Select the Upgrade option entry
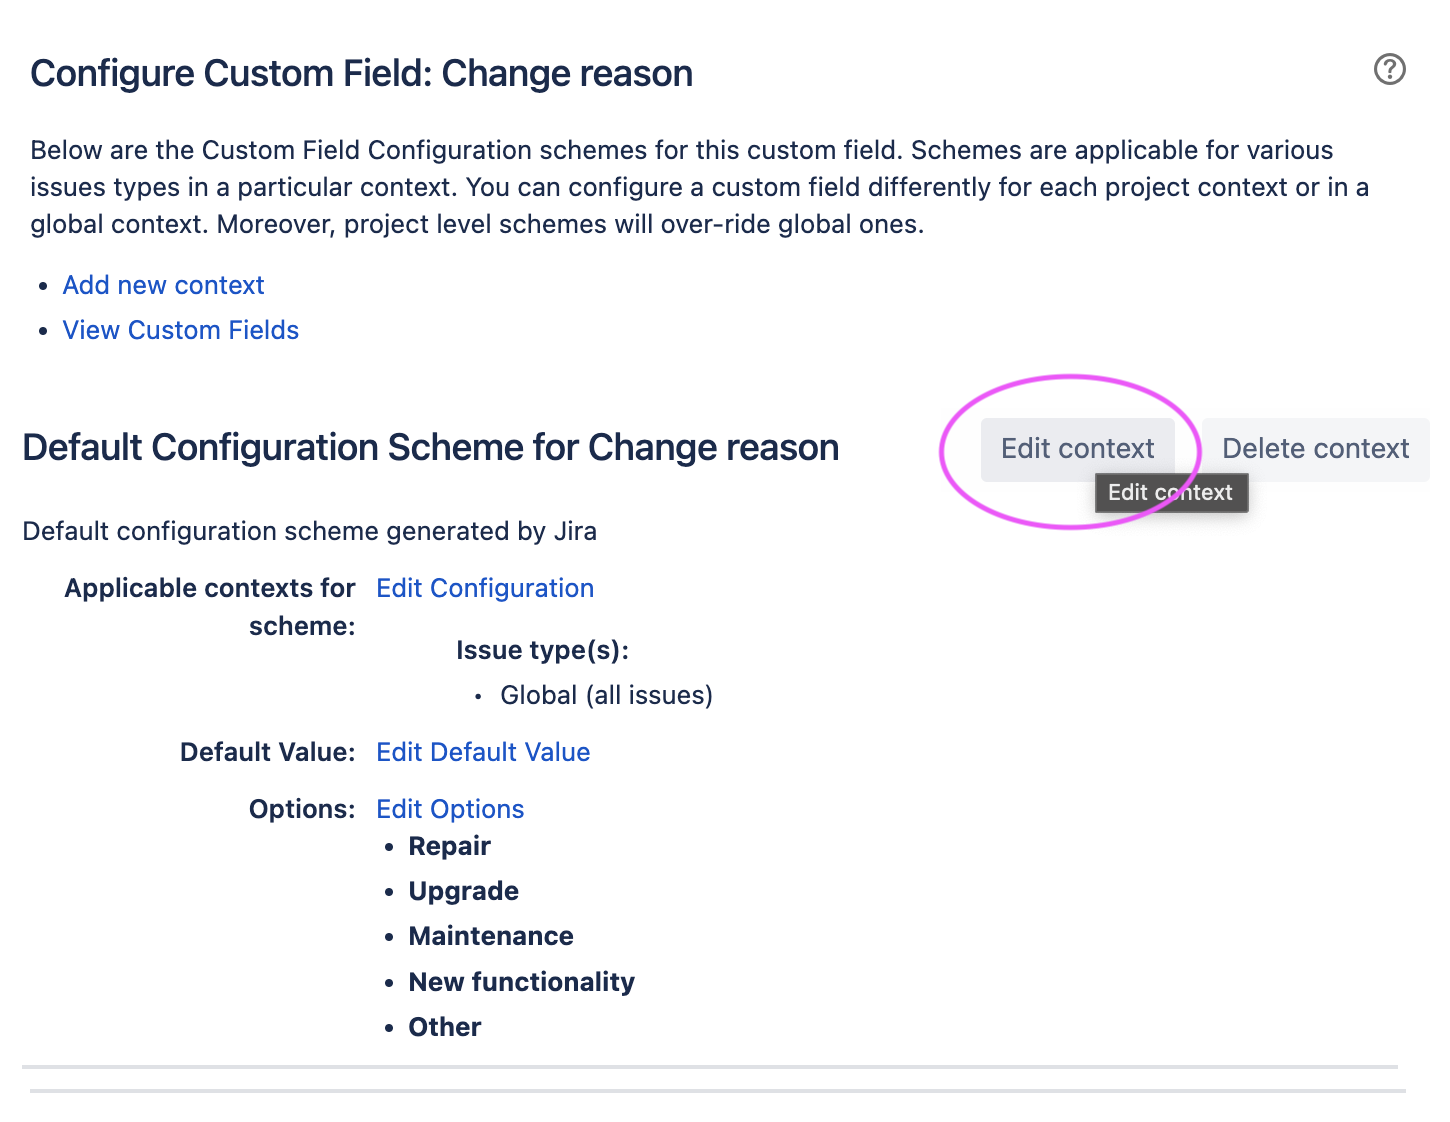 click(x=463, y=891)
